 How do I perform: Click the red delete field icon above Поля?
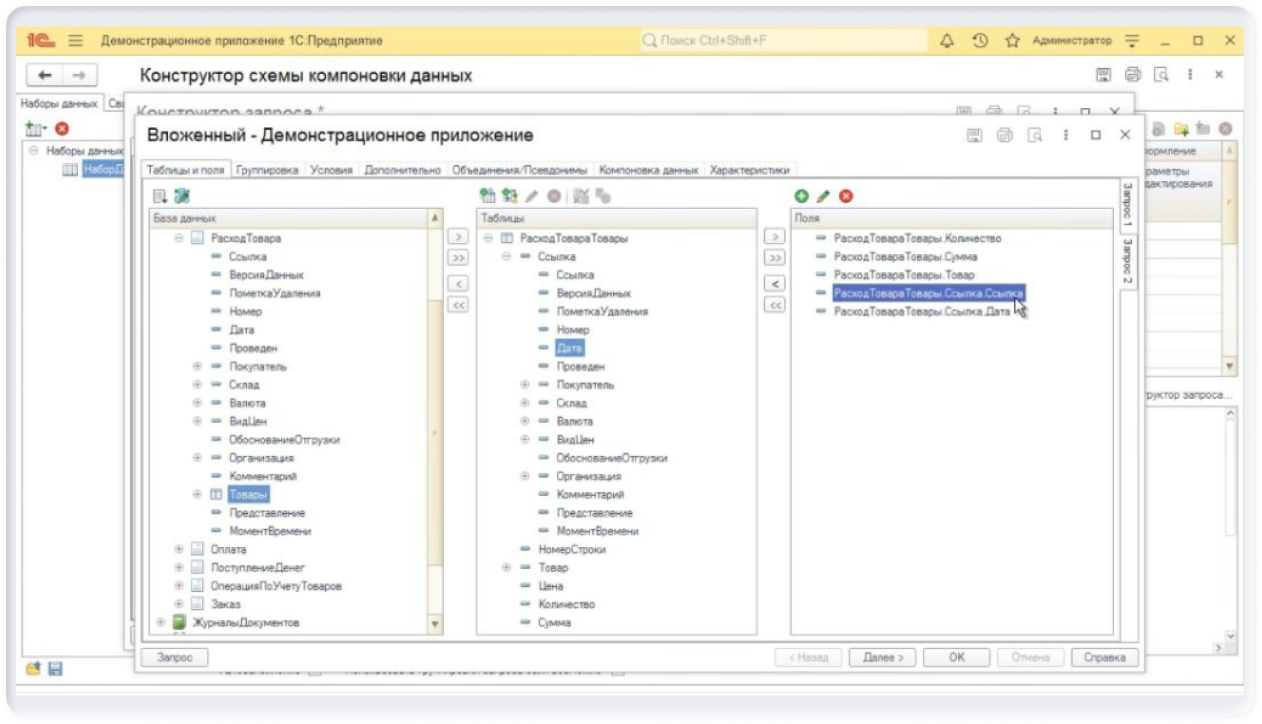(x=846, y=196)
